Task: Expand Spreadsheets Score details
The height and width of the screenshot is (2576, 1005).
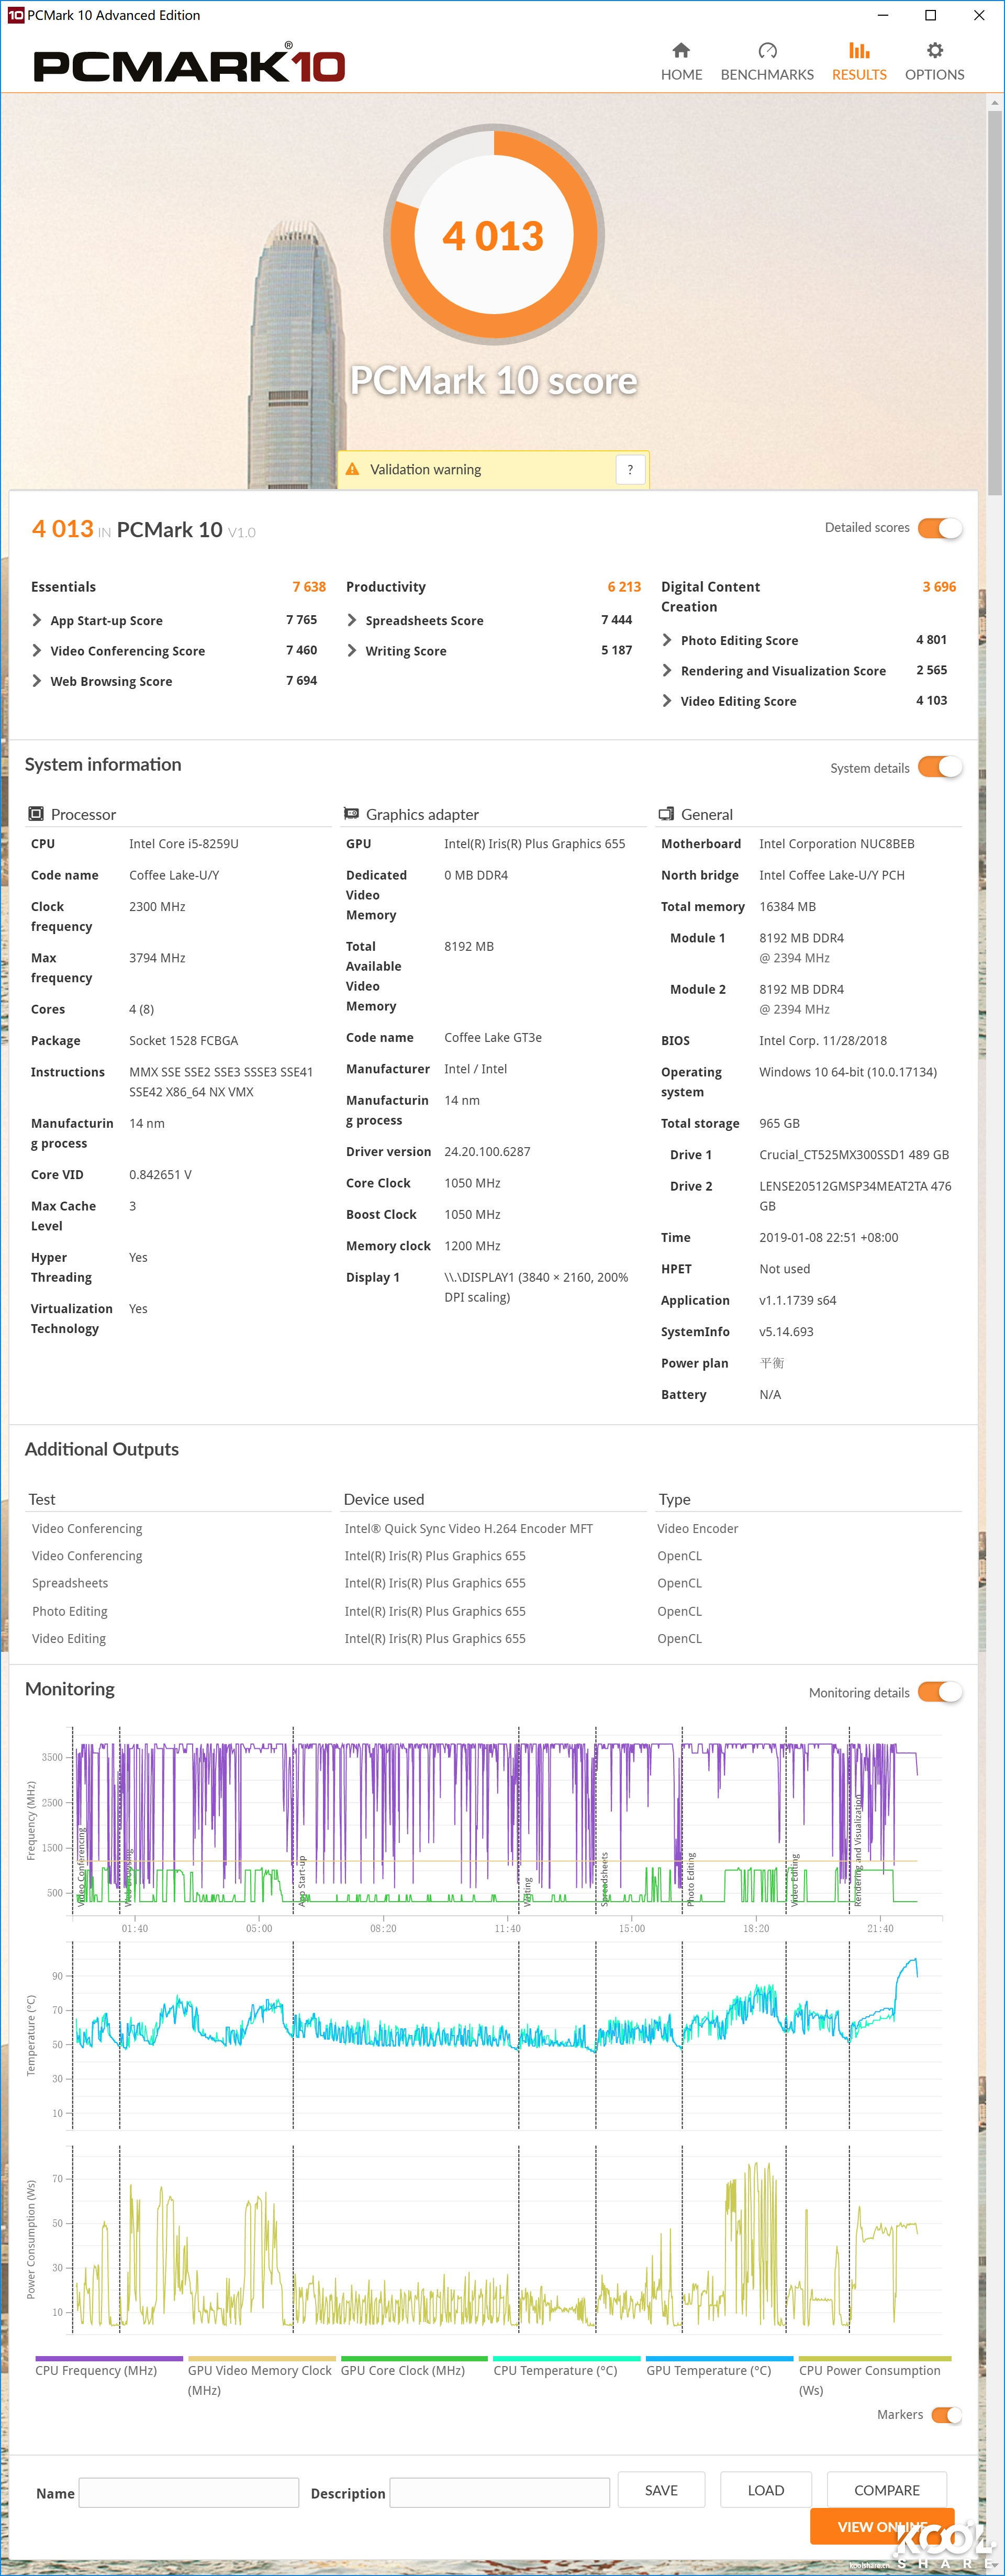Action: [x=352, y=620]
